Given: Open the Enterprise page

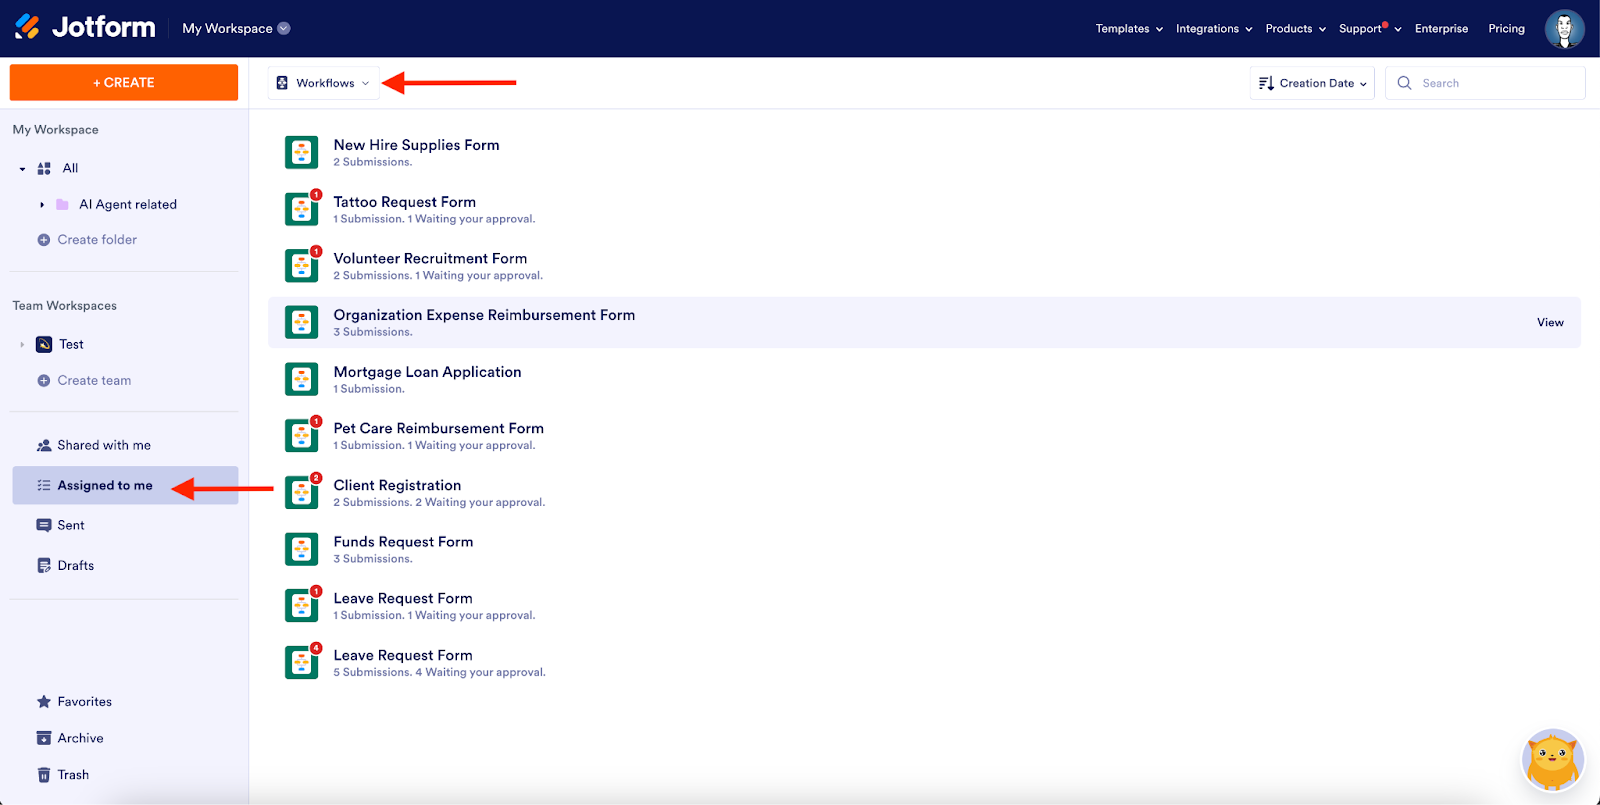Looking at the screenshot, I should pyautogui.click(x=1441, y=29).
